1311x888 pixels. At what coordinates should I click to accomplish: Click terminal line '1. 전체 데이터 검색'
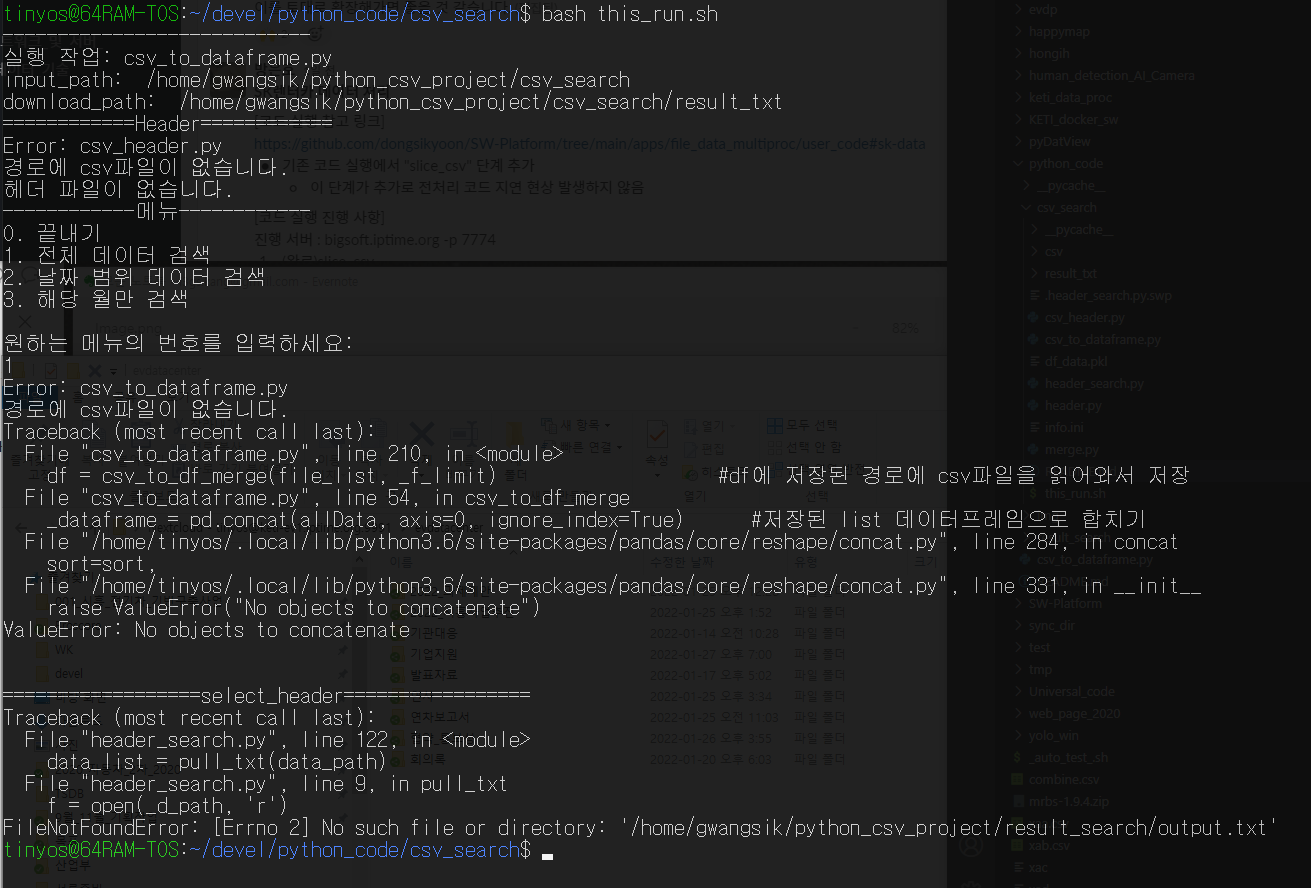tap(107, 254)
